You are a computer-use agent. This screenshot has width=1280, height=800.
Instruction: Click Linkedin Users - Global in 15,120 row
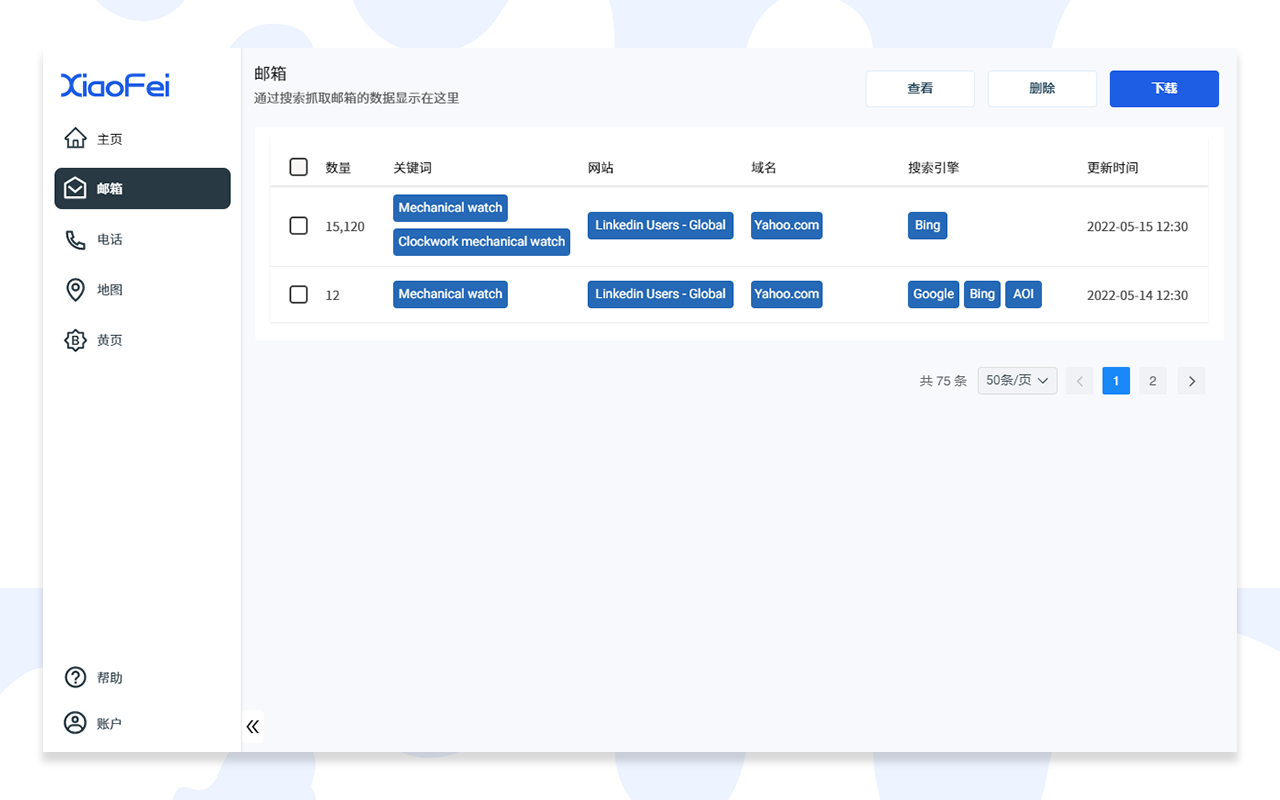coord(660,225)
